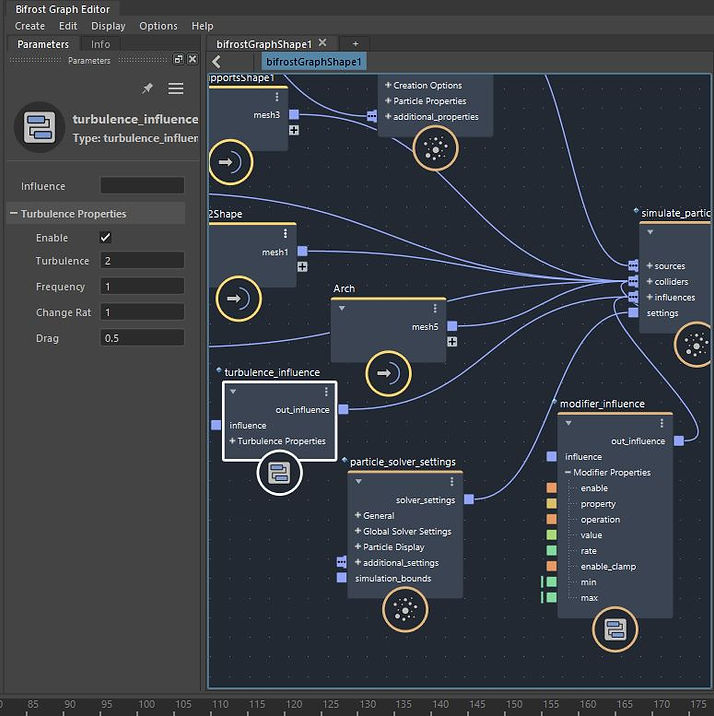Image resolution: width=714 pixels, height=716 pixels.
Task: Click the Turbulence value field
Action: (142, 260)
